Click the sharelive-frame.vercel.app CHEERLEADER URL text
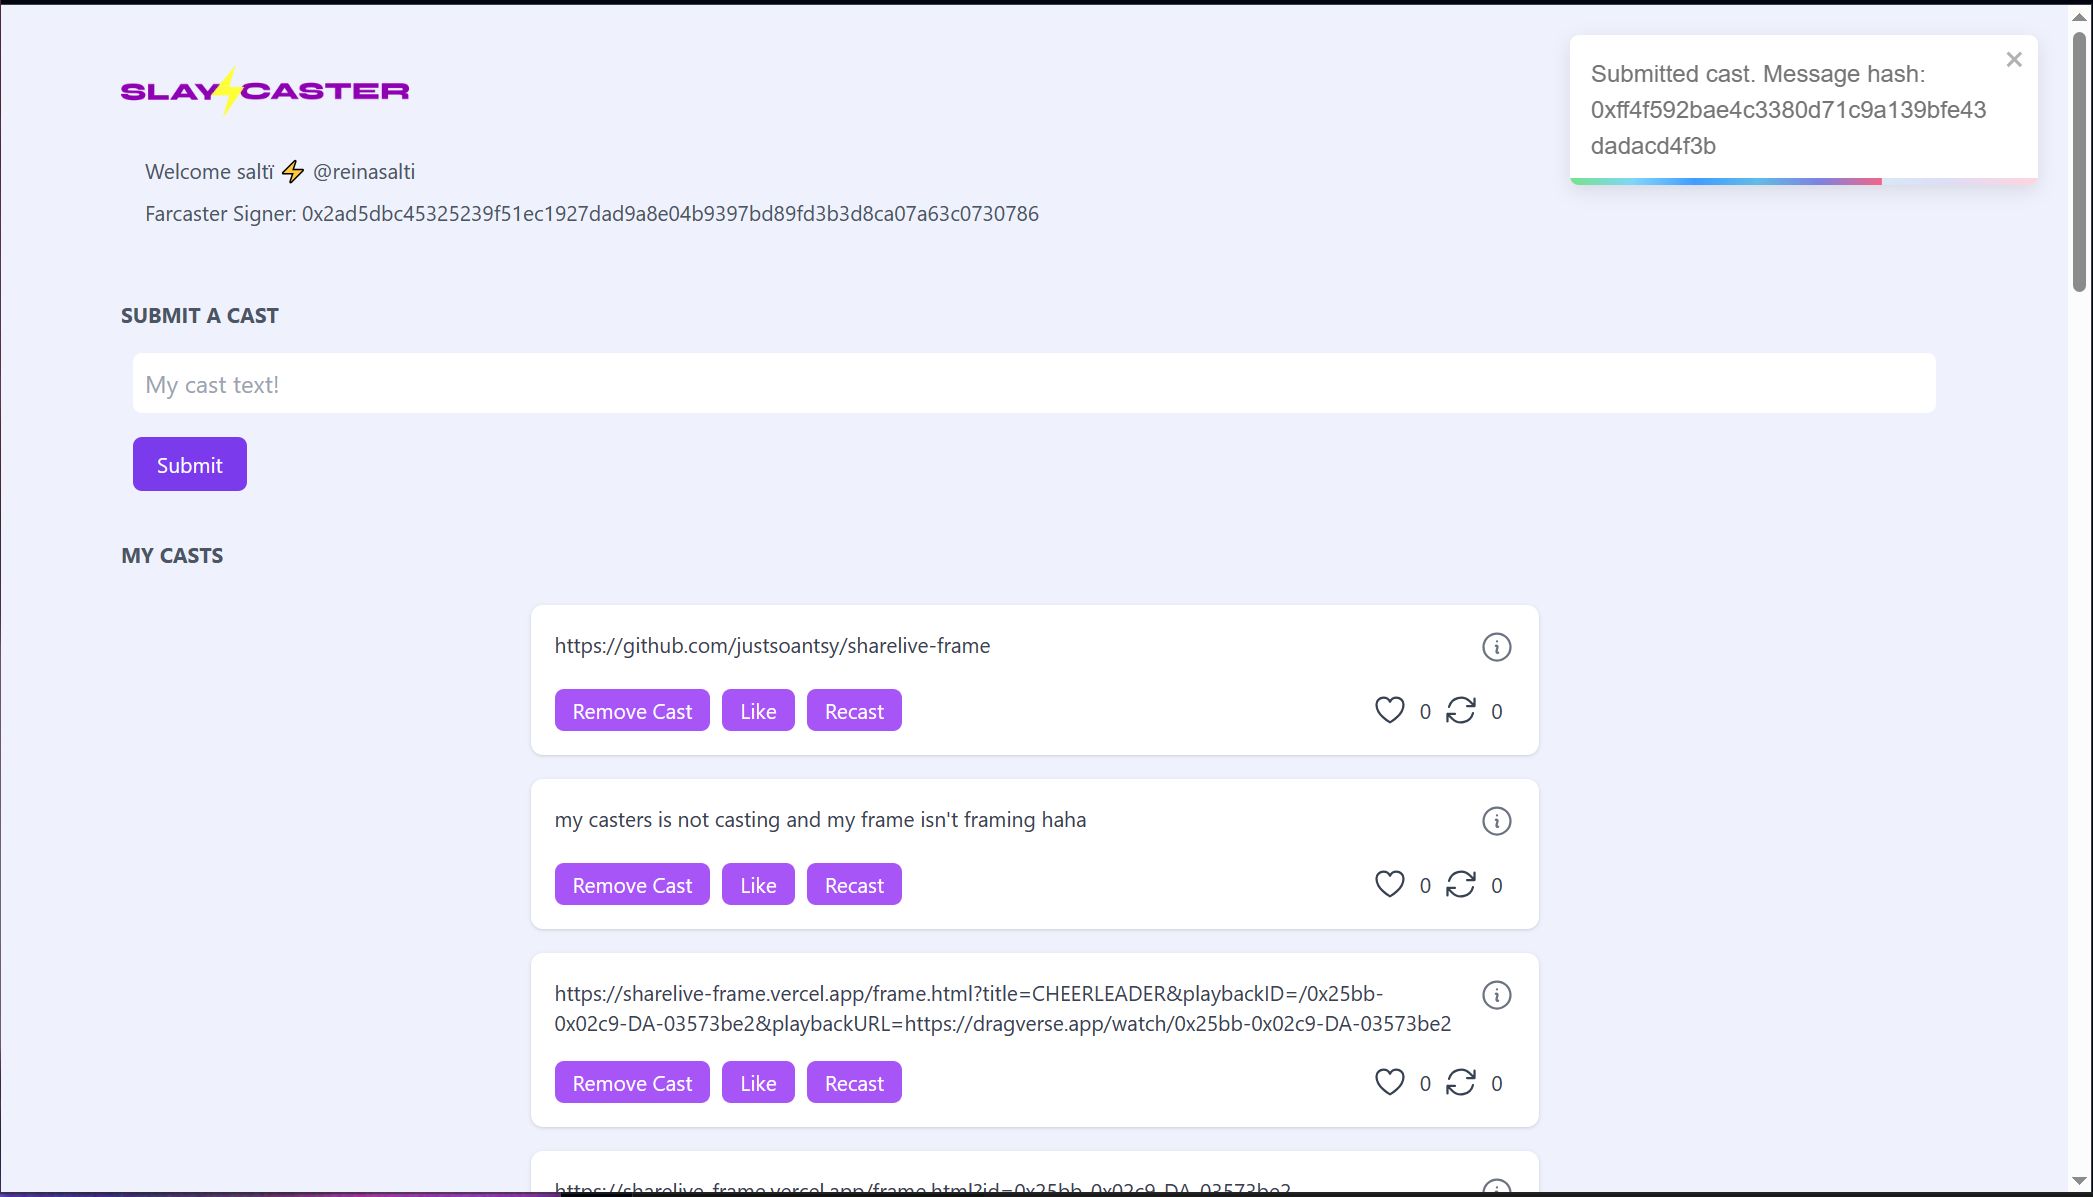This screenshot has height=1197, width=2093. 1003,1009
